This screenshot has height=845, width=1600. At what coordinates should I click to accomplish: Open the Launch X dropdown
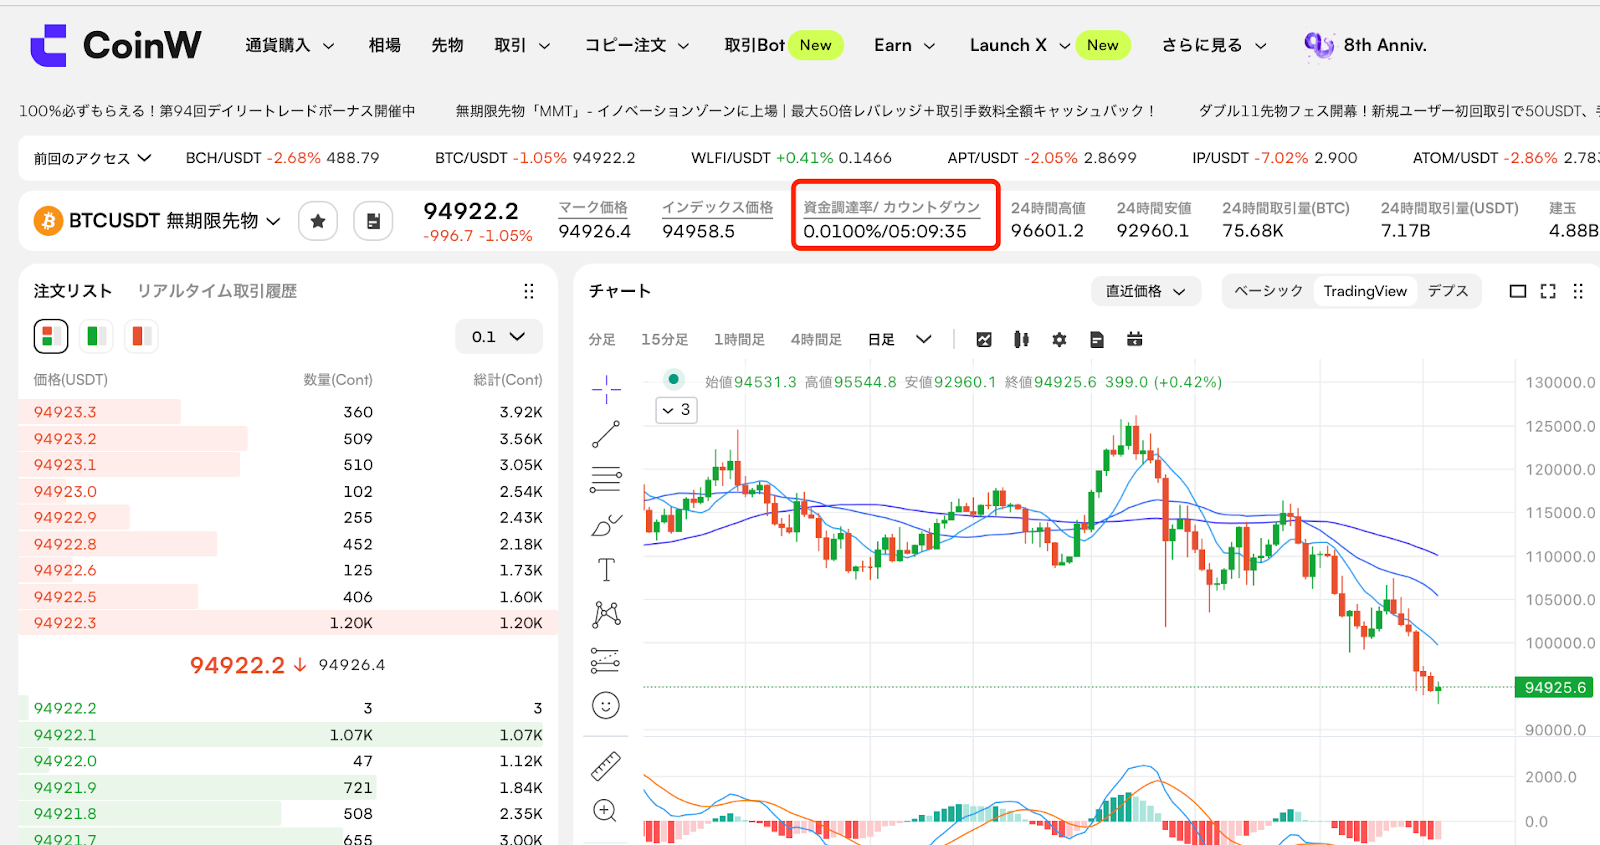(x=1020, y=45)
